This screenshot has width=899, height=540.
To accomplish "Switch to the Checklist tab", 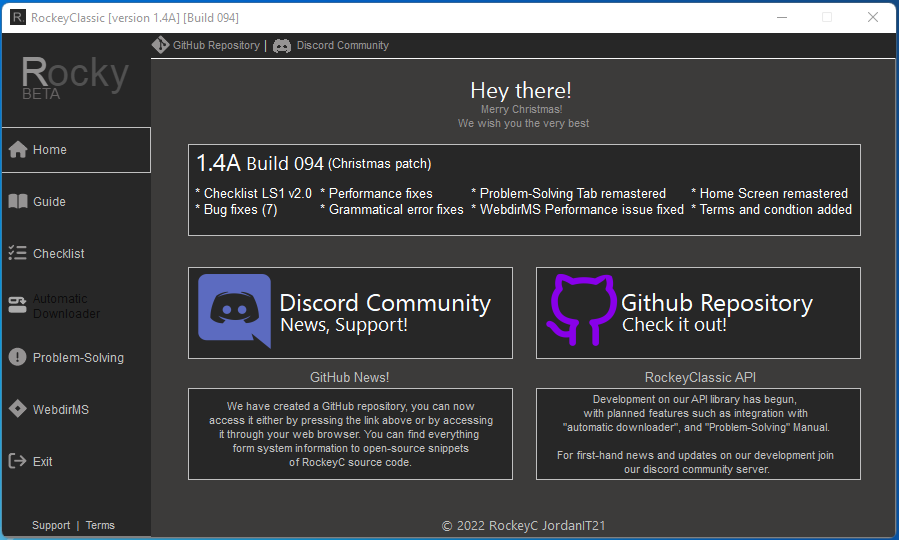I will tap(59, 254).
